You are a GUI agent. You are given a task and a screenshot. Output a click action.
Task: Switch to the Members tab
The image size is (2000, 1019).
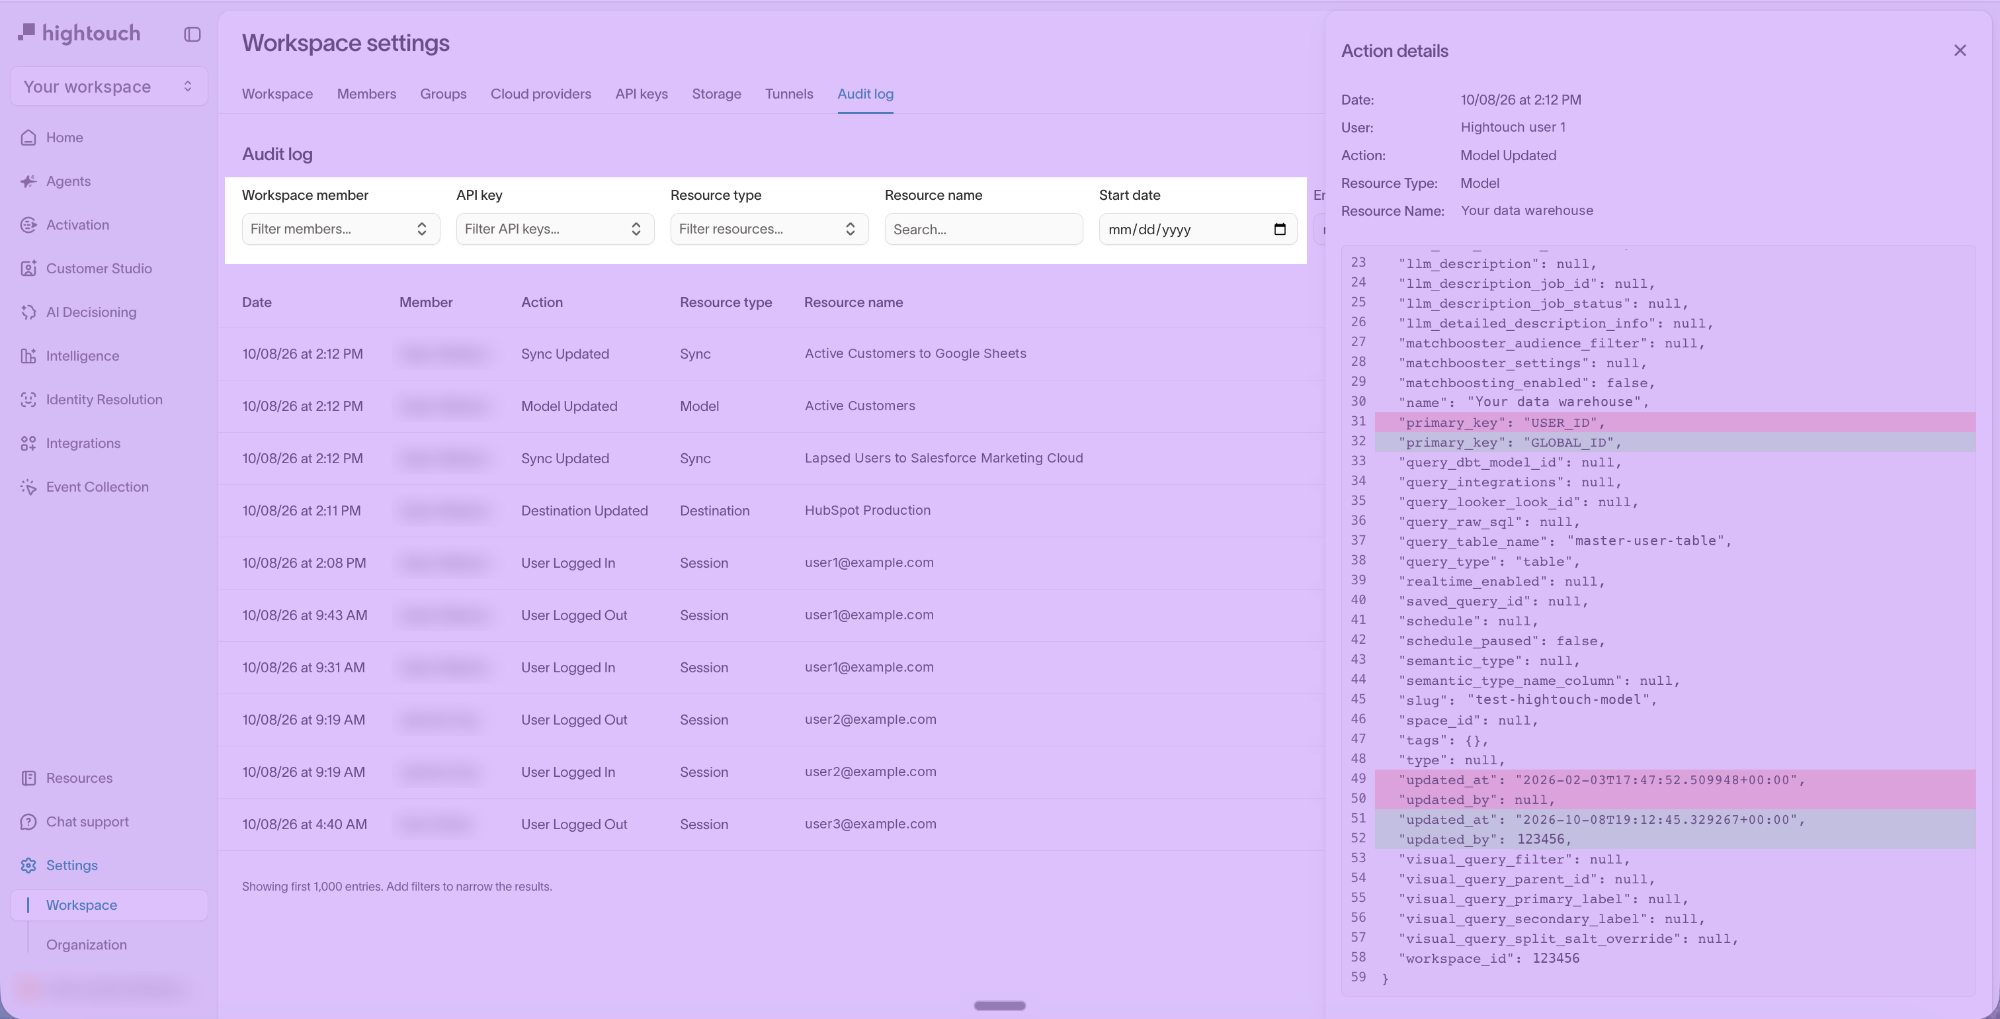366,94
